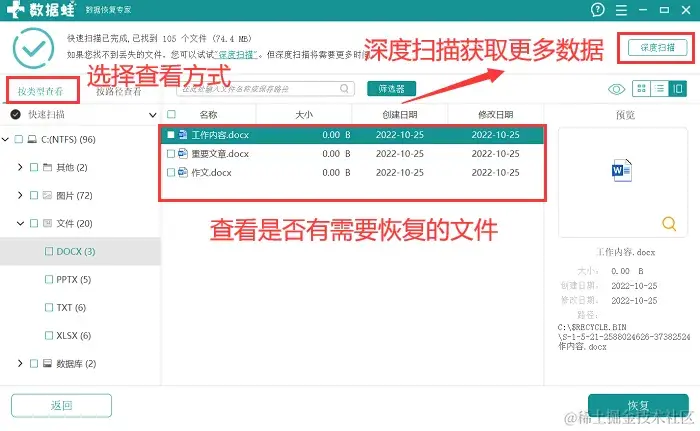Tick the checkbox for 作文.docx
Screen dimensions: 700x431
(171, 172)
